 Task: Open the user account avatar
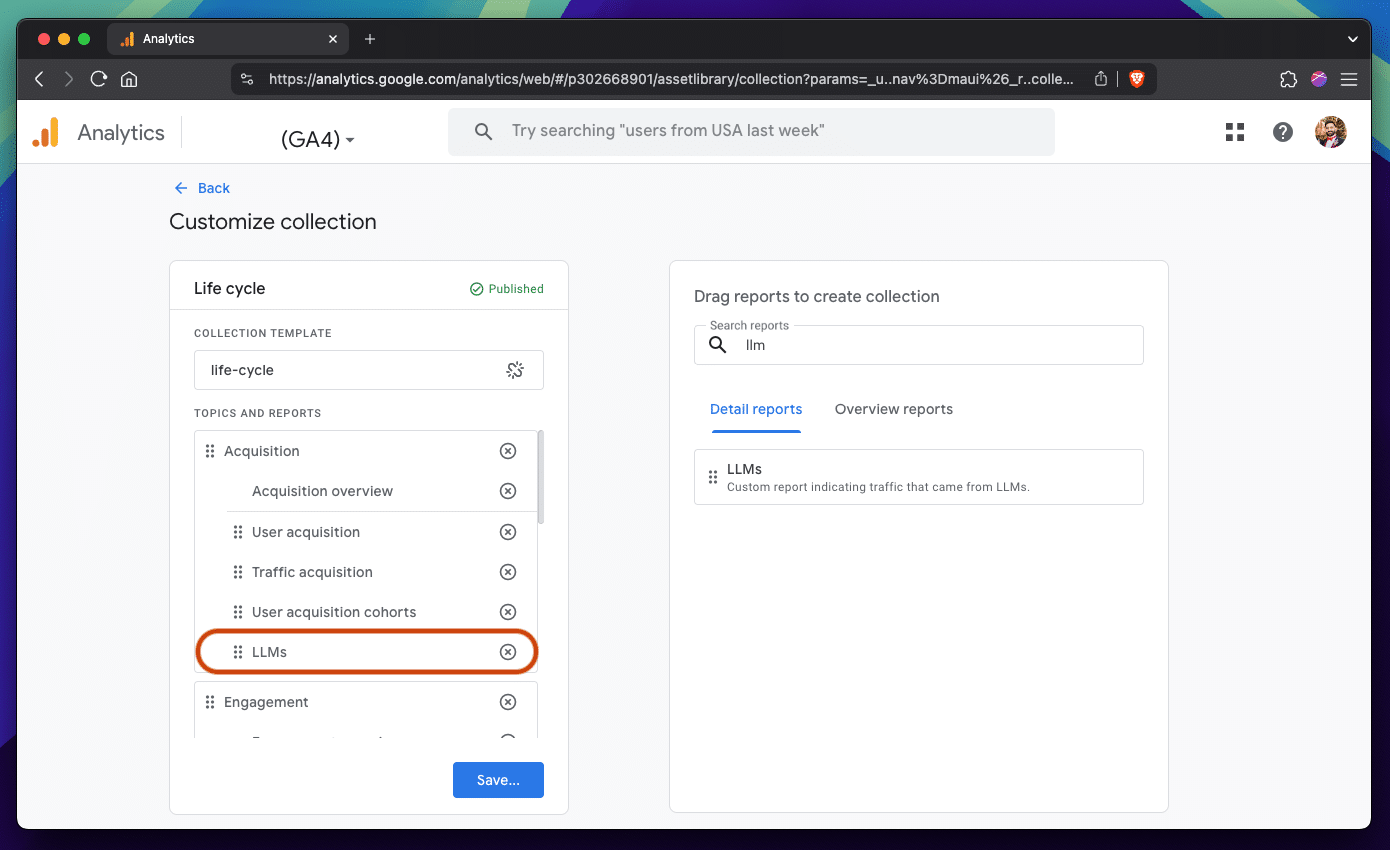pos(1331,132)
